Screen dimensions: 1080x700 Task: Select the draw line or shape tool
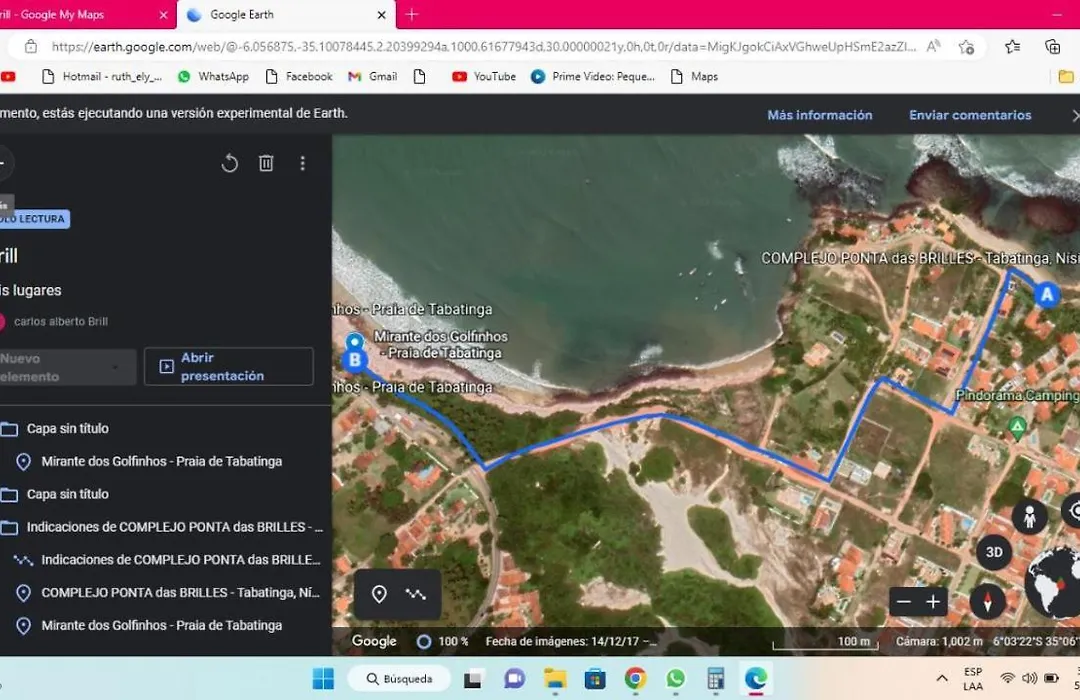click(415, 594)
